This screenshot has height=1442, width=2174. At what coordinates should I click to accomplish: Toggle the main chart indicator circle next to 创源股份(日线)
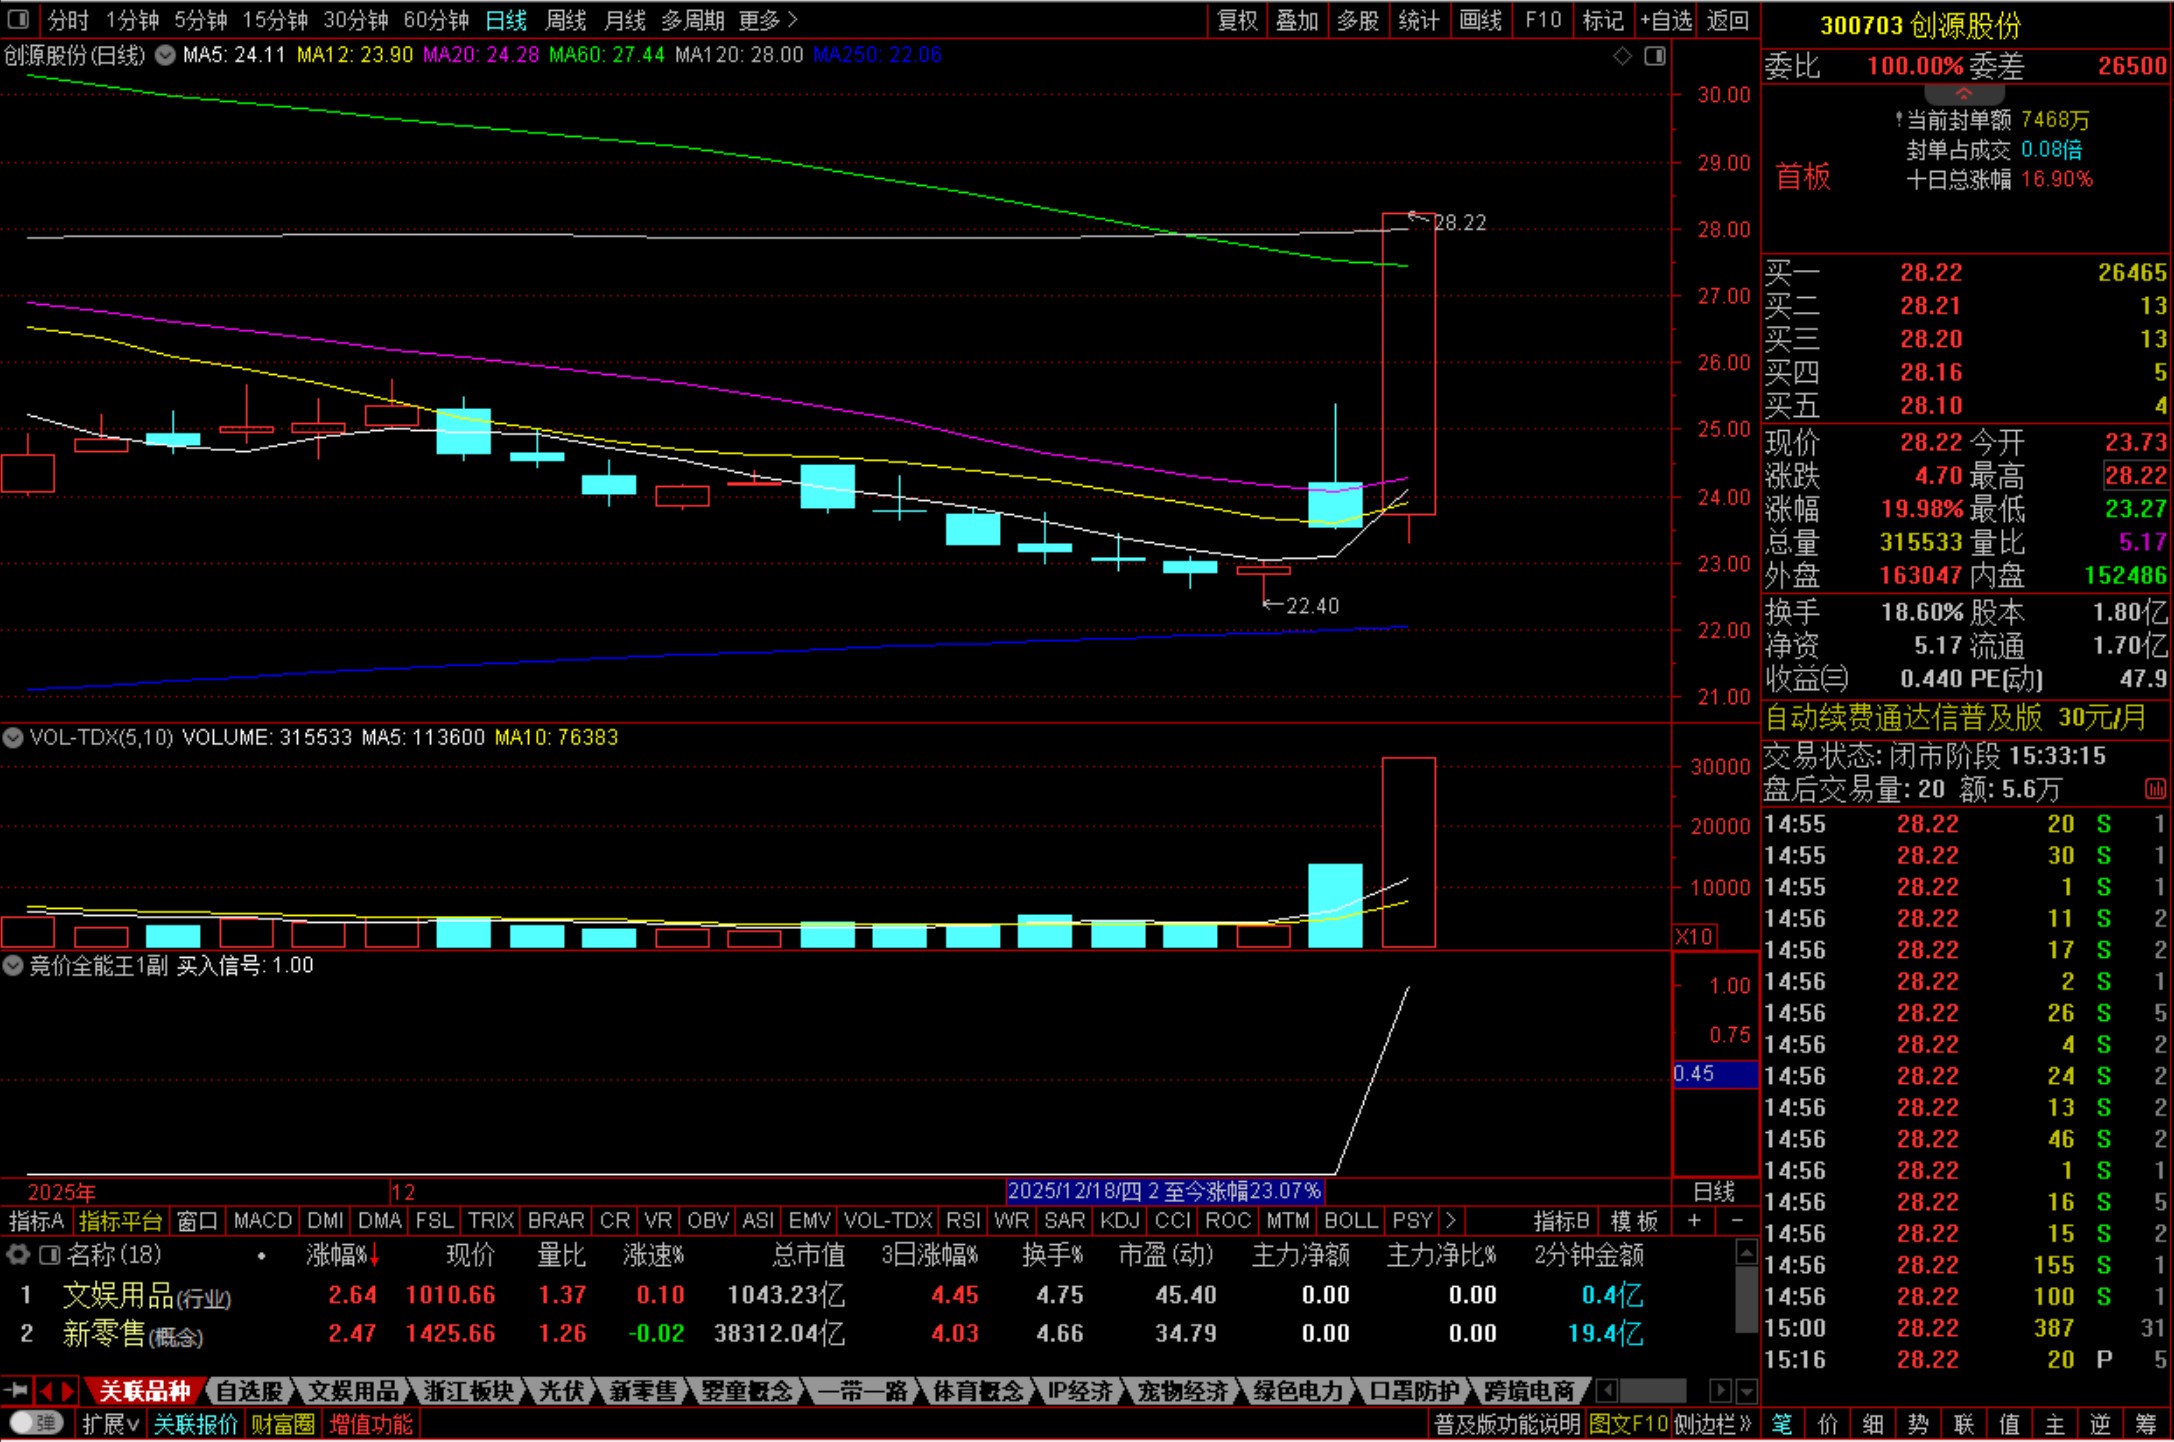165,55
